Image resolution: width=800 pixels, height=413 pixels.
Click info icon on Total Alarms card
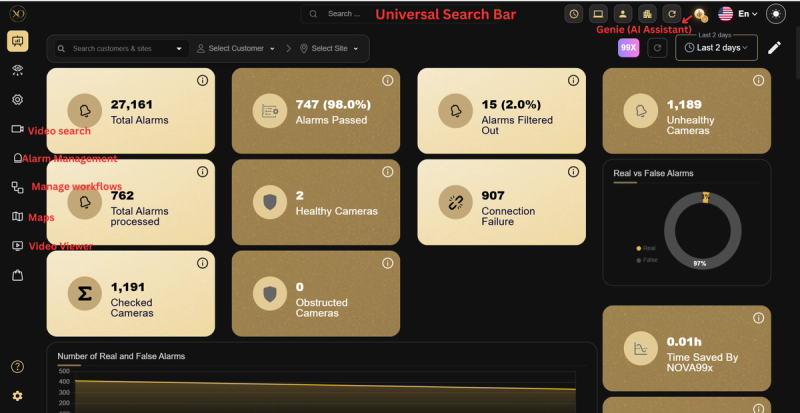pos(203,80)
